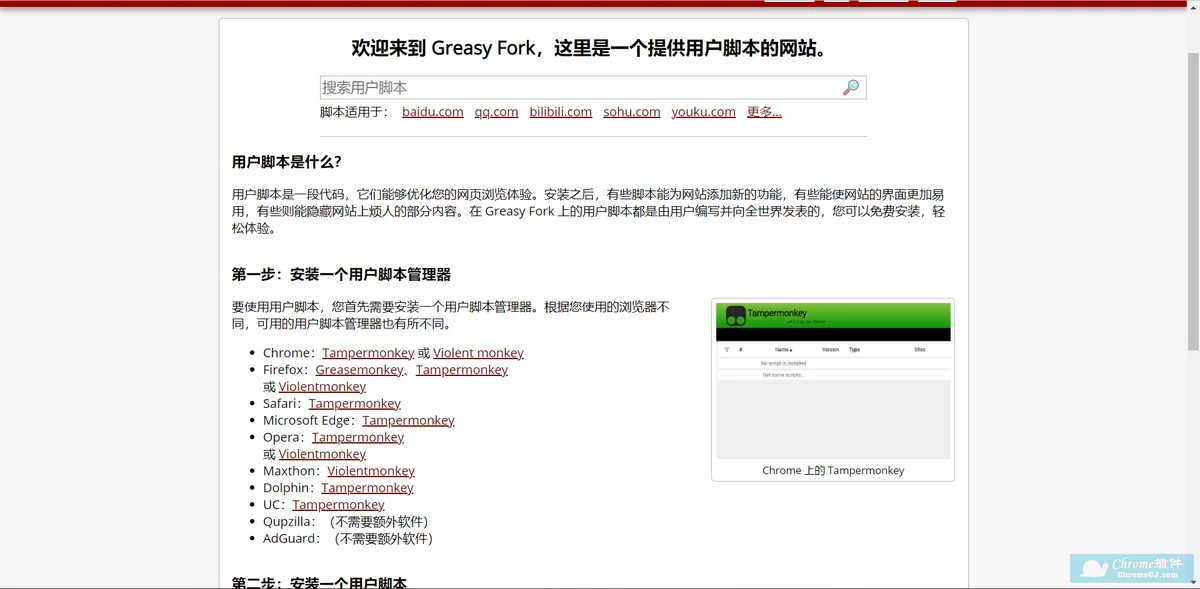
Task: Open Violent monkey link for Chrome
Action: click(478, 353)
